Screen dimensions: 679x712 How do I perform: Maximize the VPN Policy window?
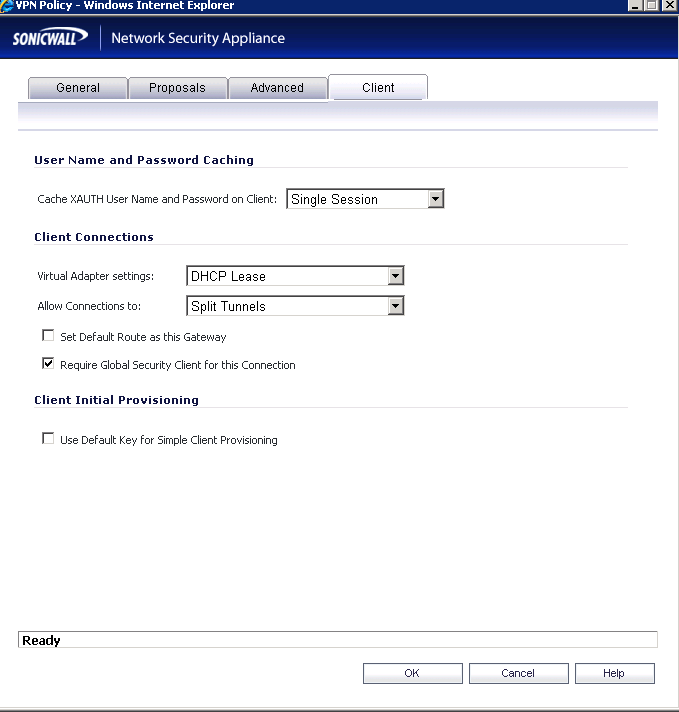tap(652, 5)
